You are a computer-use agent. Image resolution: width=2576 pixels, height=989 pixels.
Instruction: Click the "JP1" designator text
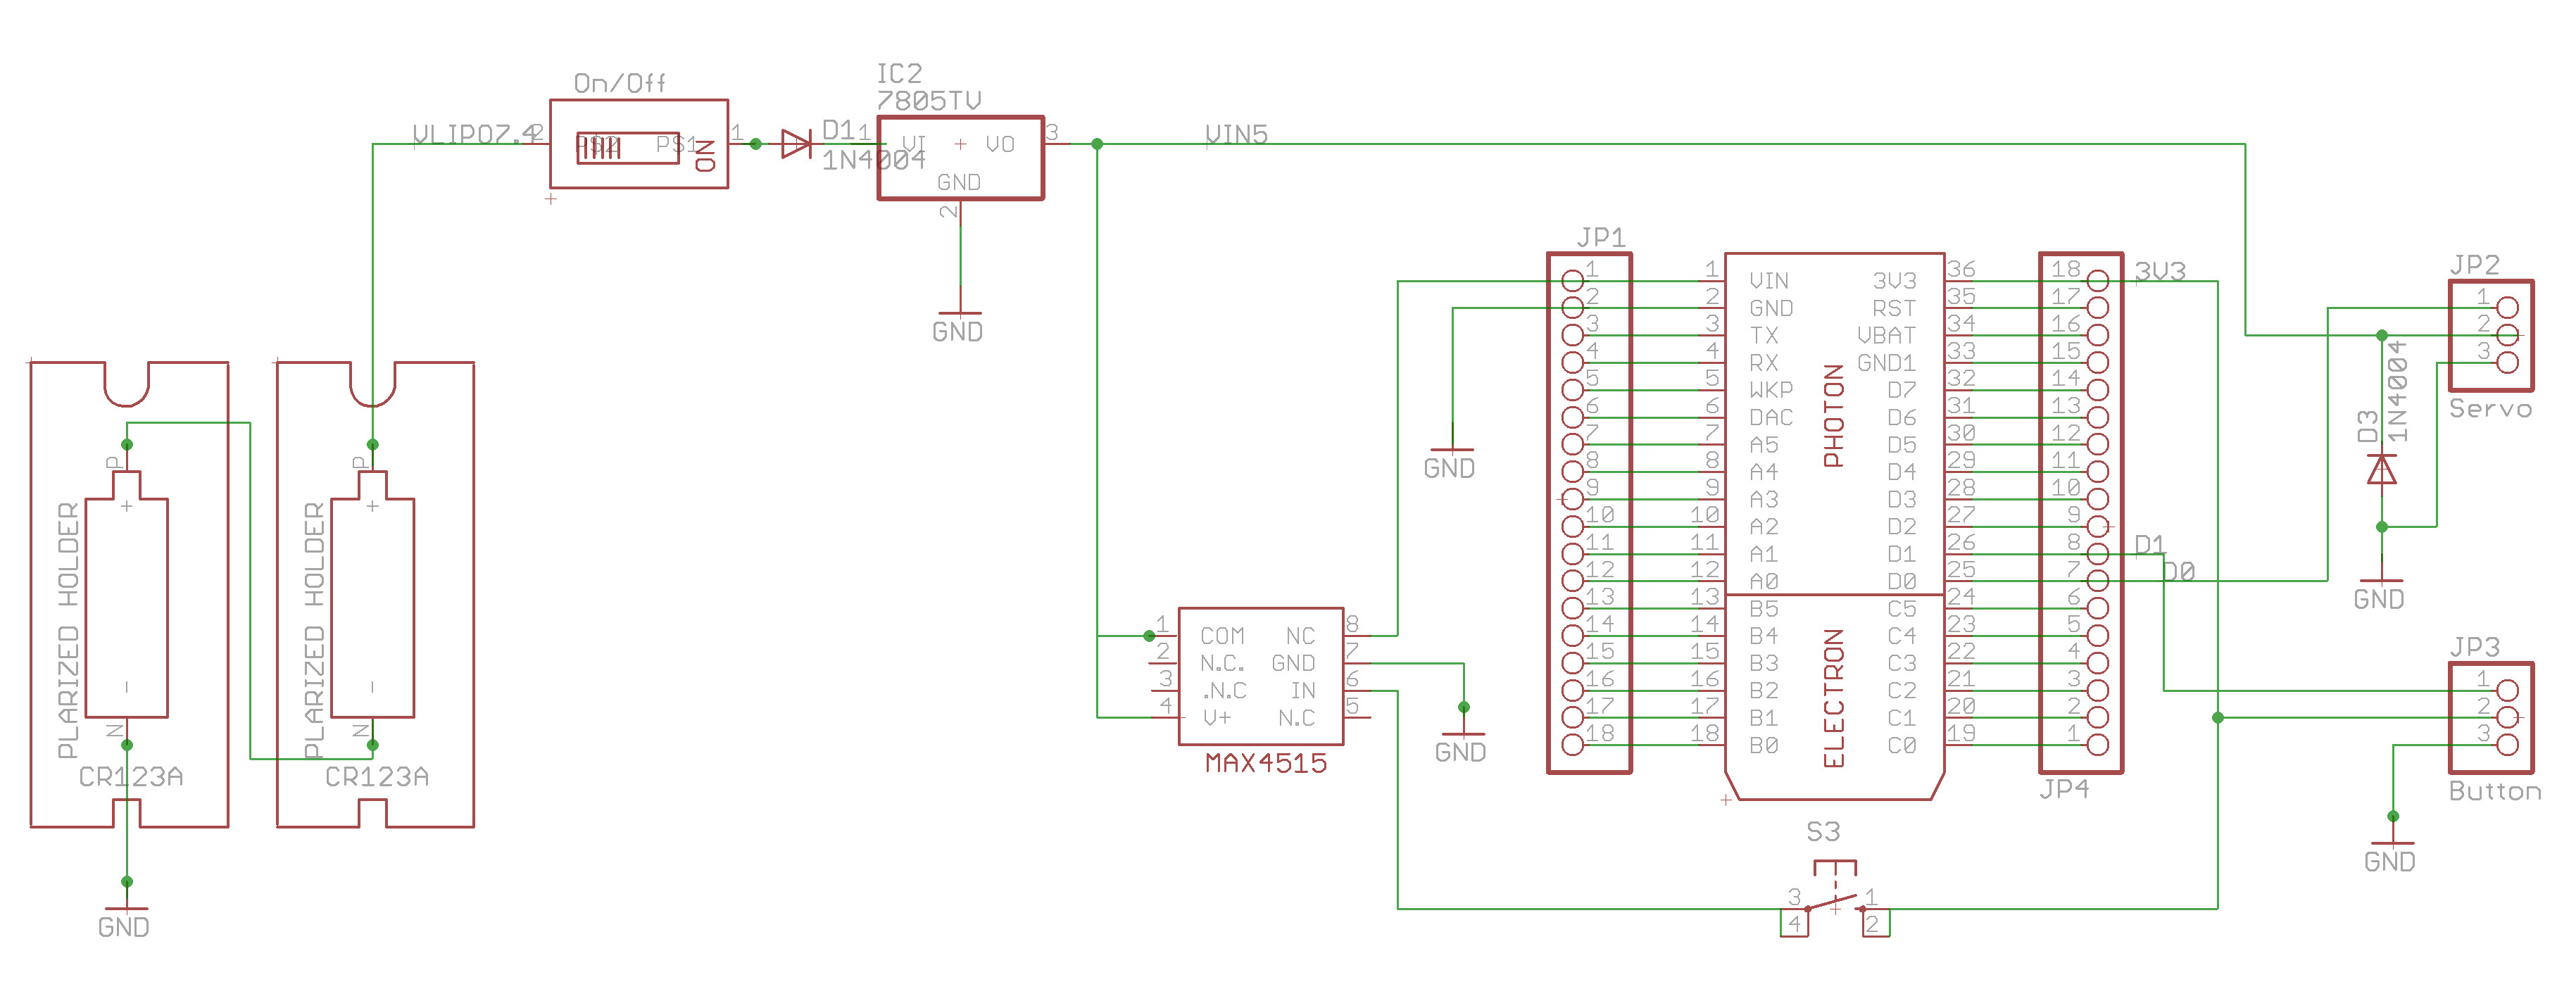pyautogui.click(x=1601, y=237)
